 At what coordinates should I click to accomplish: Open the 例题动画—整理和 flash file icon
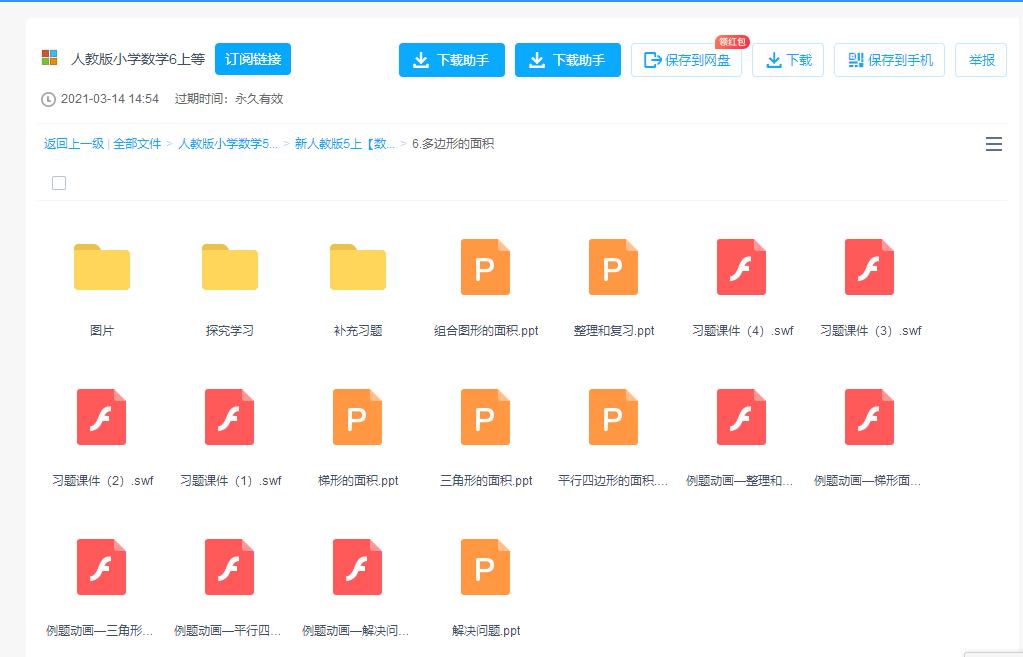[741, 417]
